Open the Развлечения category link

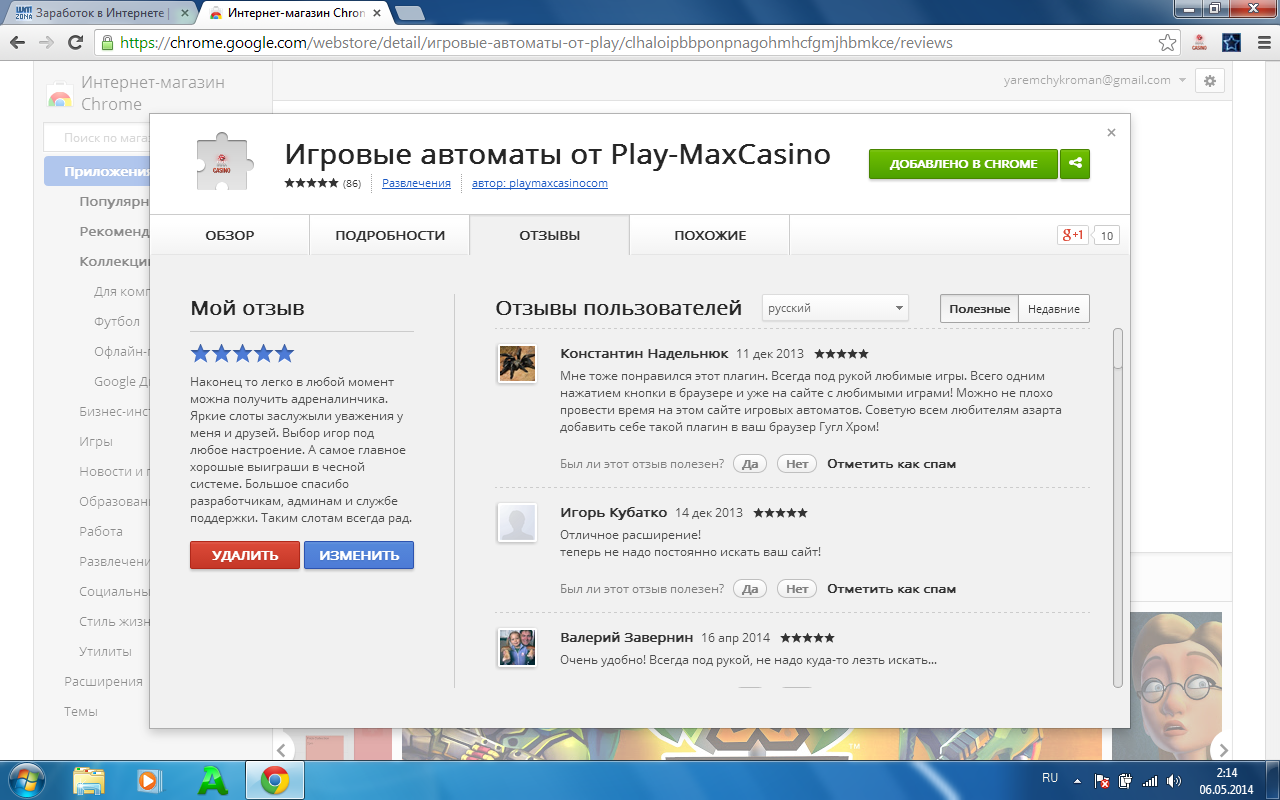tap(416, 183)
